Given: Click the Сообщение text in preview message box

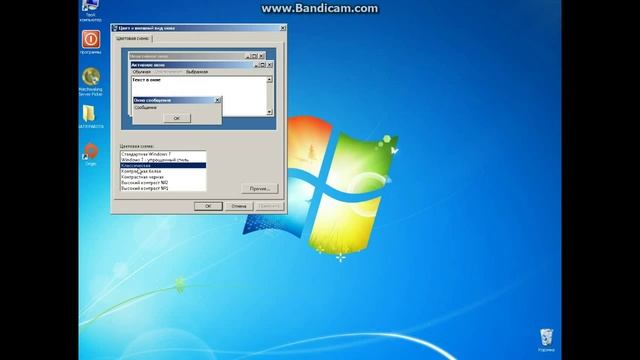Looking at the screenshot, I should point(146,108).
